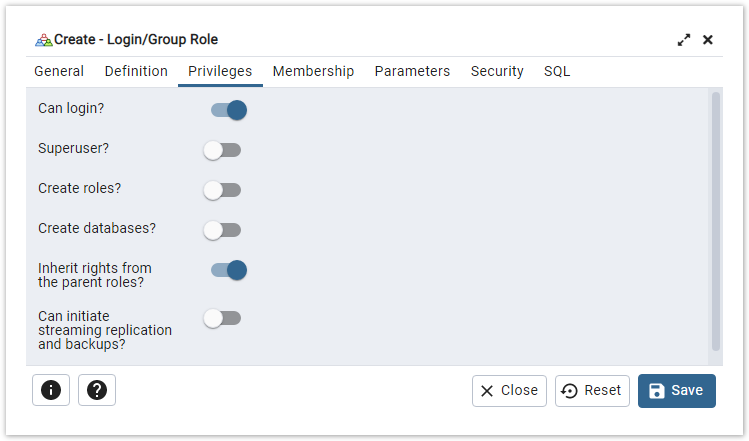Click the info icon button
Screen dimensions: 749x441
click(51, 390)
